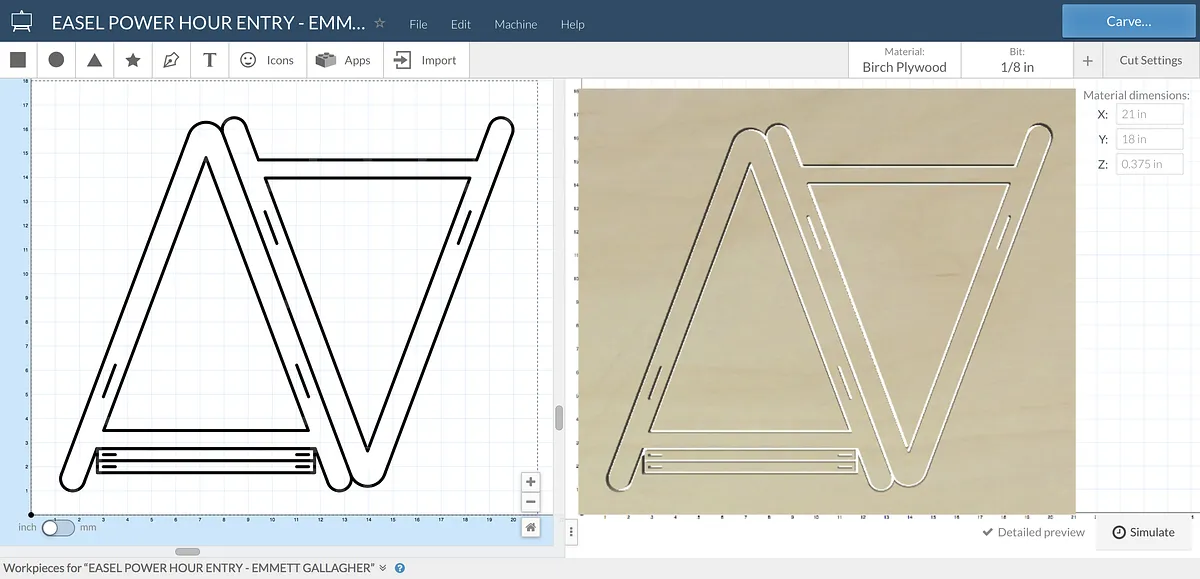Open the Material Birch Plywood selector

point(904,60)
